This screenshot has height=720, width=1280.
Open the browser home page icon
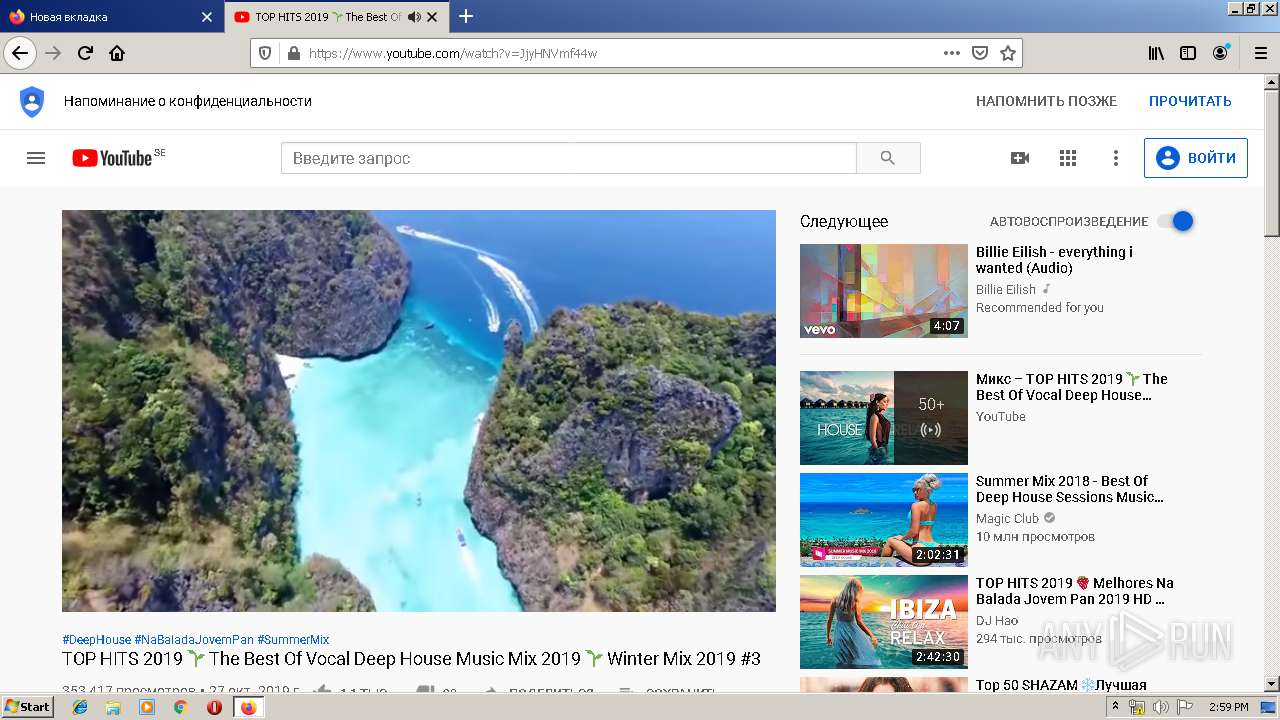tap(117, 53)
